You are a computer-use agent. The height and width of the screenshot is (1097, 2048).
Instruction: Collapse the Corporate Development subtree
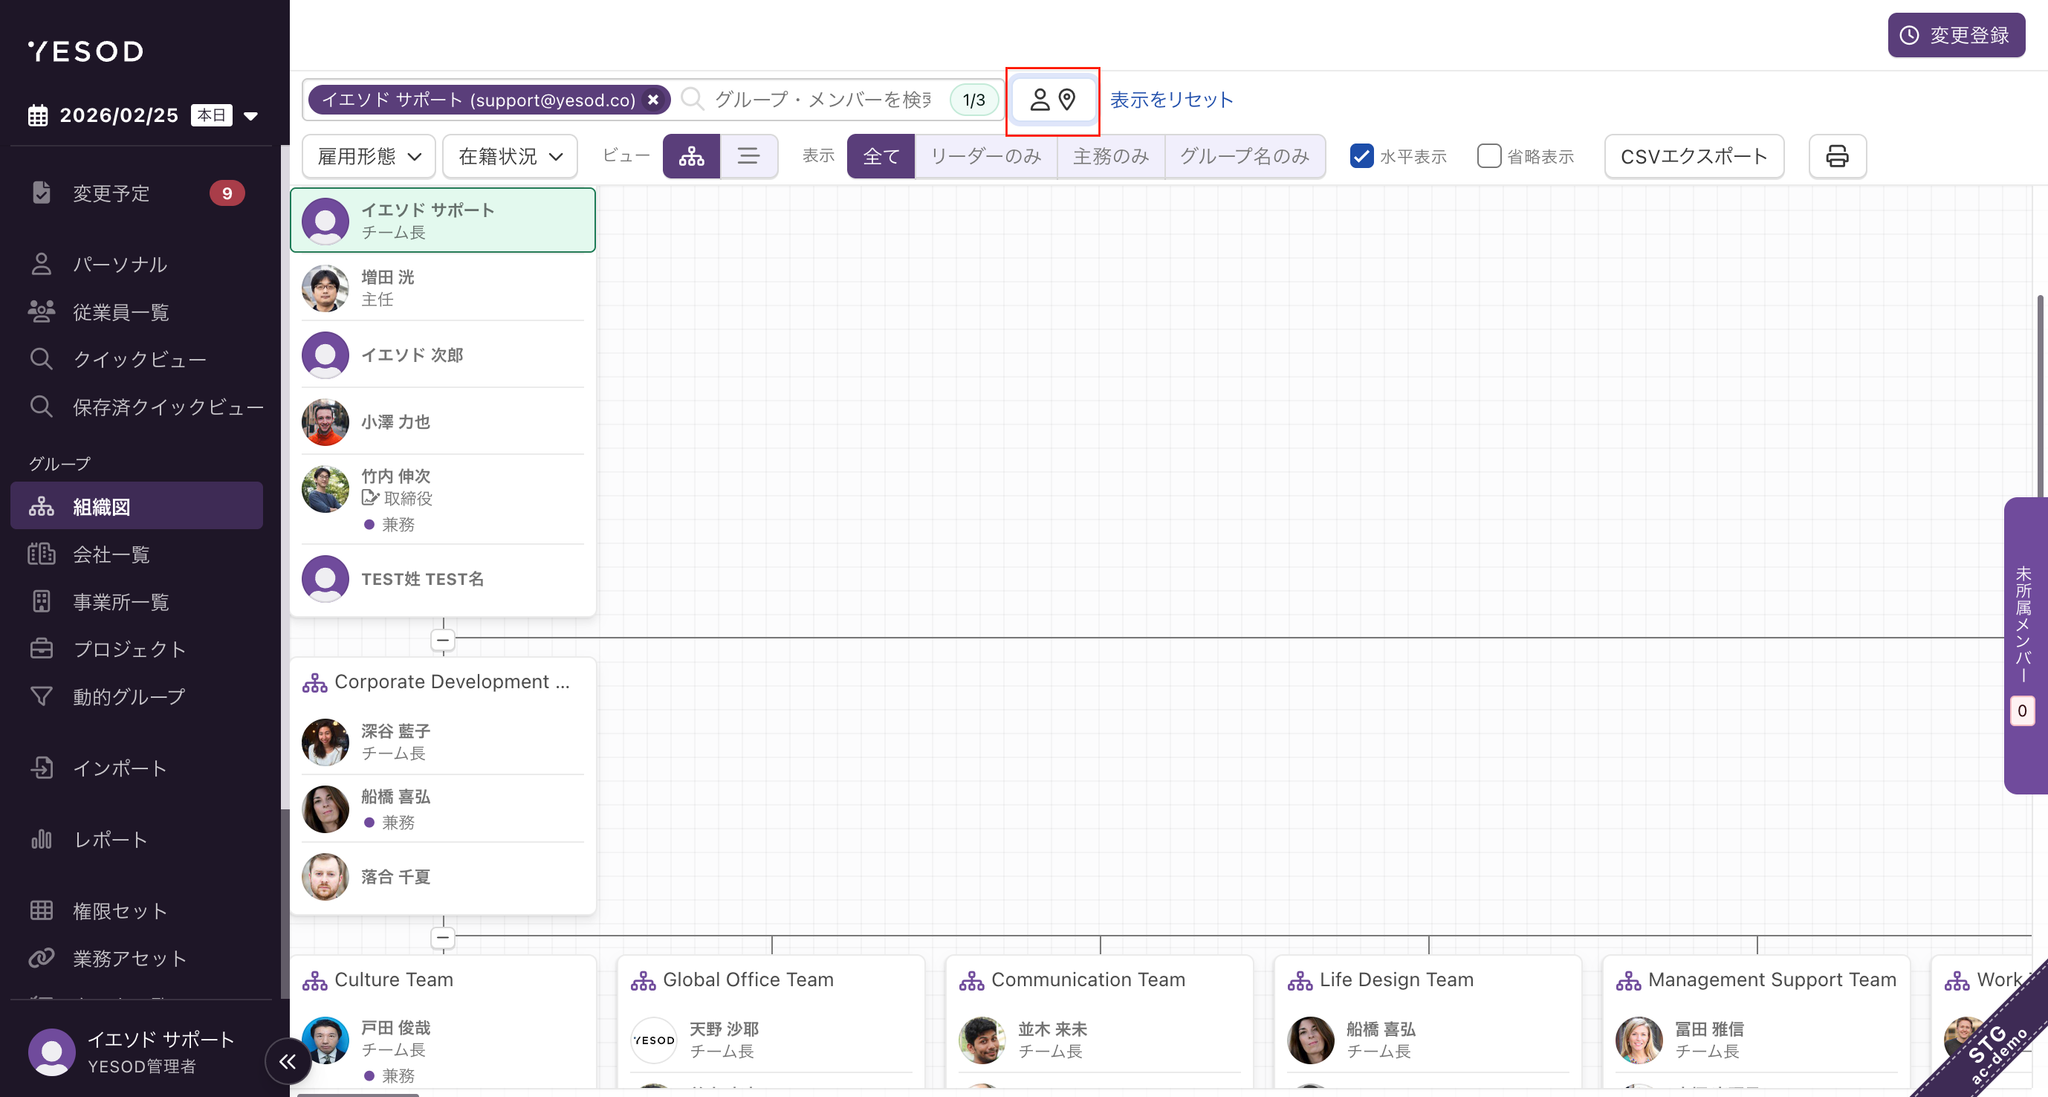443,937
